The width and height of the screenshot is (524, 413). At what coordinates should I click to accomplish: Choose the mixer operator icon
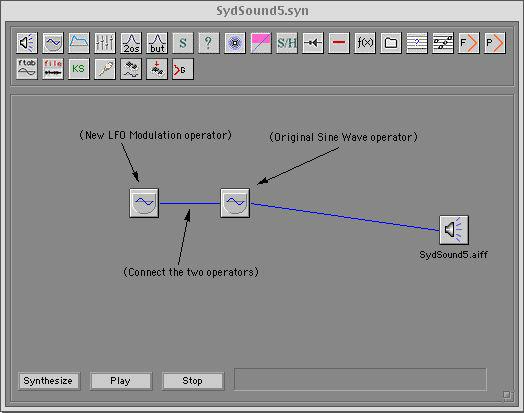tap(105, 43)
